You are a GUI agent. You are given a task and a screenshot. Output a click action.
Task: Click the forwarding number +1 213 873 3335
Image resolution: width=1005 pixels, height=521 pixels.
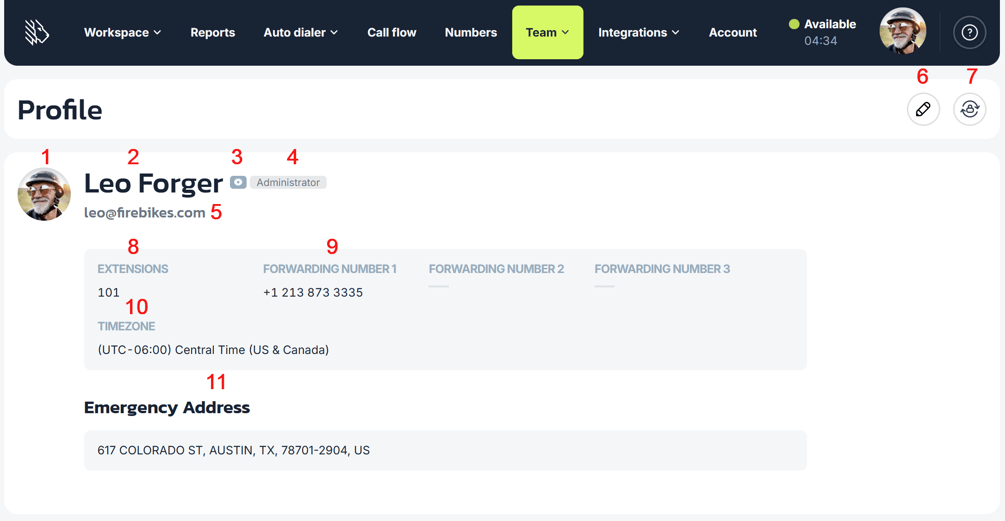click(x=313, y=293)
